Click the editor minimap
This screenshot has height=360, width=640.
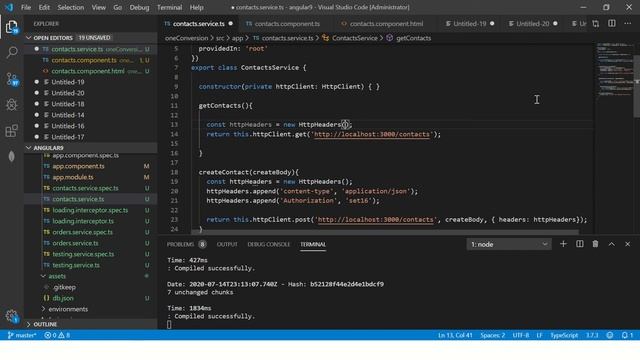point(614,69)
